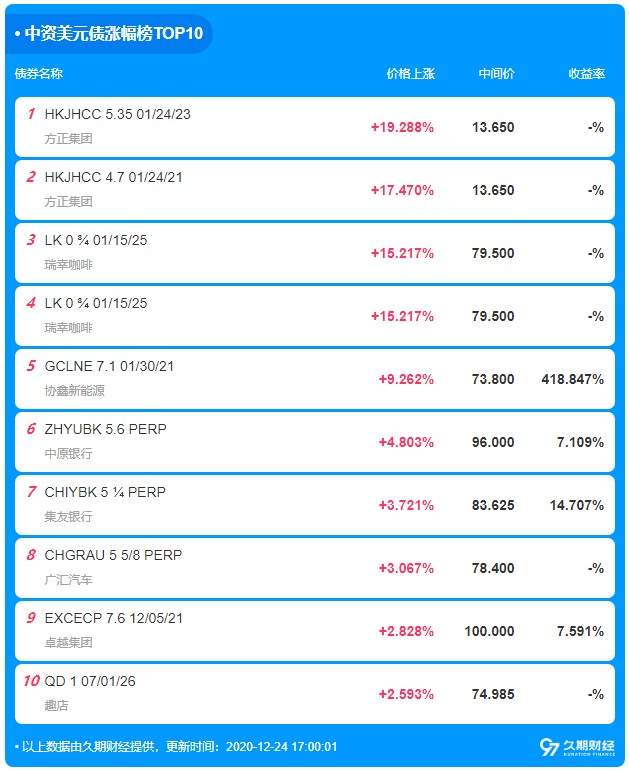Click the 收益率 column header
This screenshot has width=629, height=771.
[x=586, y=74]
